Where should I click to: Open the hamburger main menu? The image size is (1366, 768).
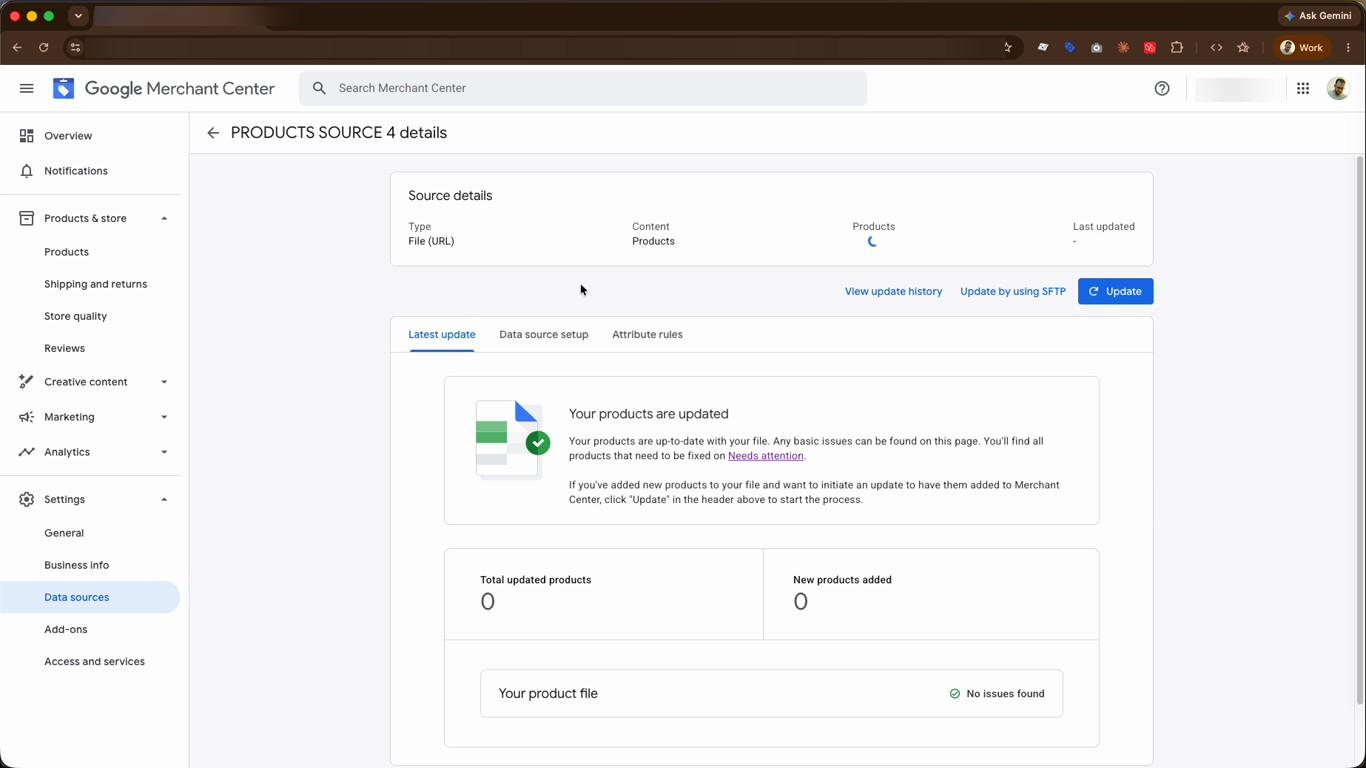[27, 88]
